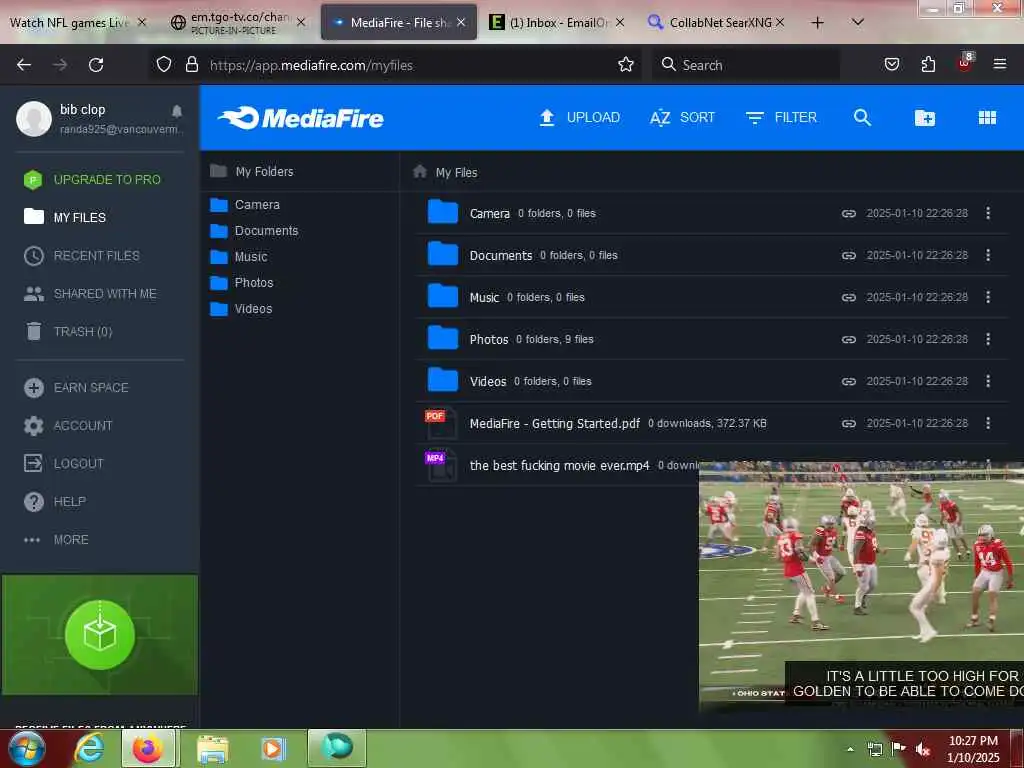Click the MediaFire logo
1024x768 pixels.
click(x=301, y=118)
